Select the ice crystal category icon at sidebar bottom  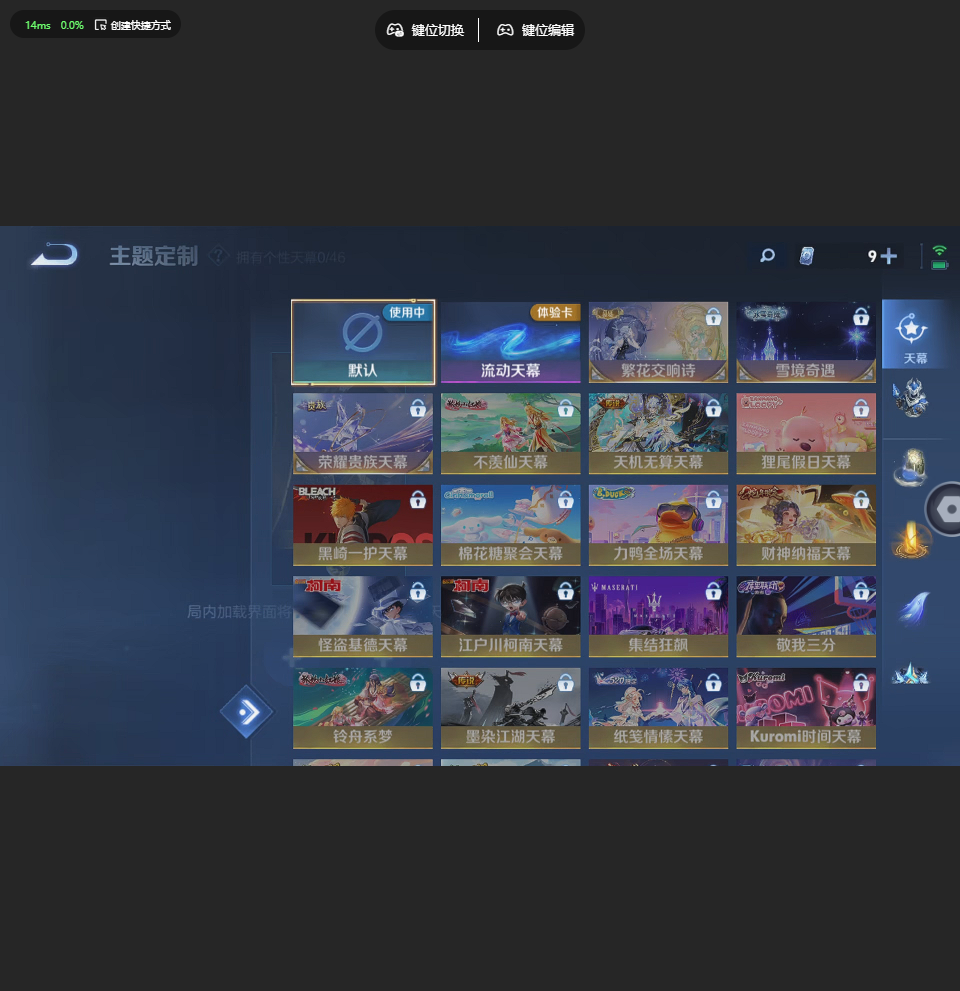pyautogui.click(x=911, y=672)
